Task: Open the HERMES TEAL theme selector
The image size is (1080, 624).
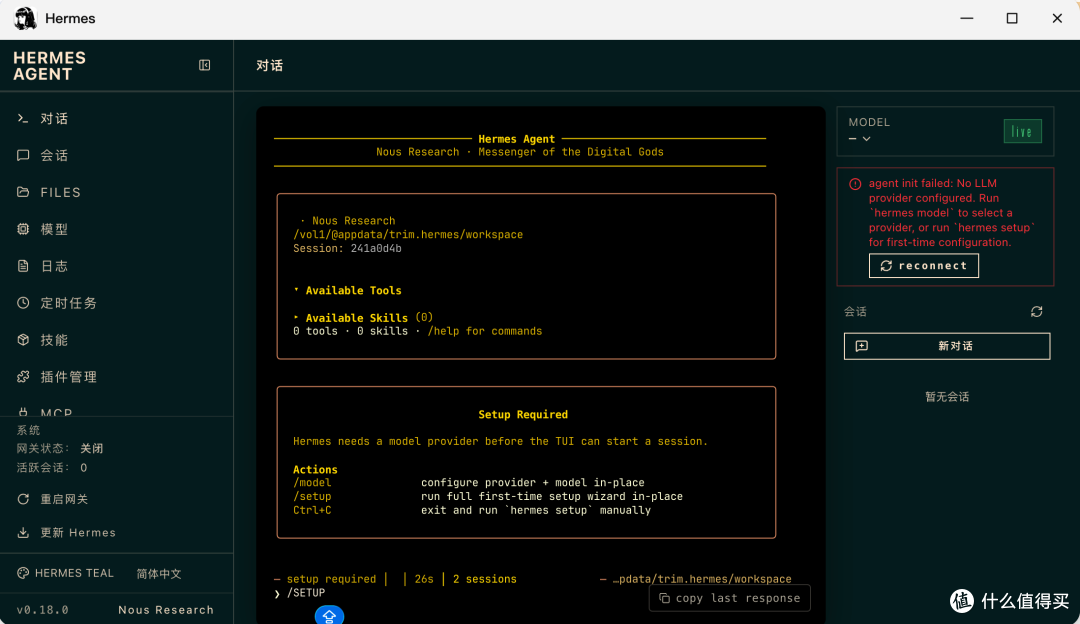Action: (x=65, y=573)
